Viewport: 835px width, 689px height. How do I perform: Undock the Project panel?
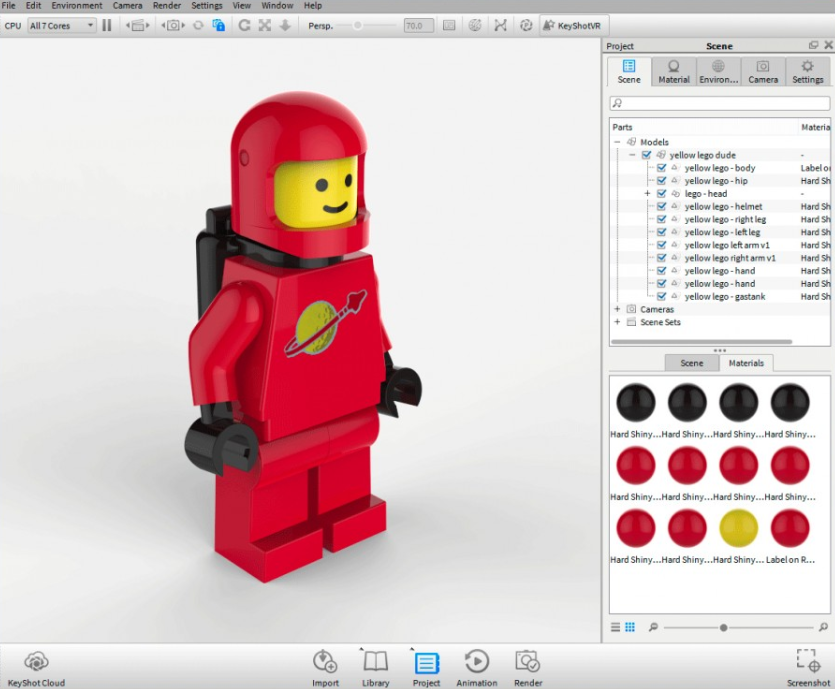(x=813, y=46)
